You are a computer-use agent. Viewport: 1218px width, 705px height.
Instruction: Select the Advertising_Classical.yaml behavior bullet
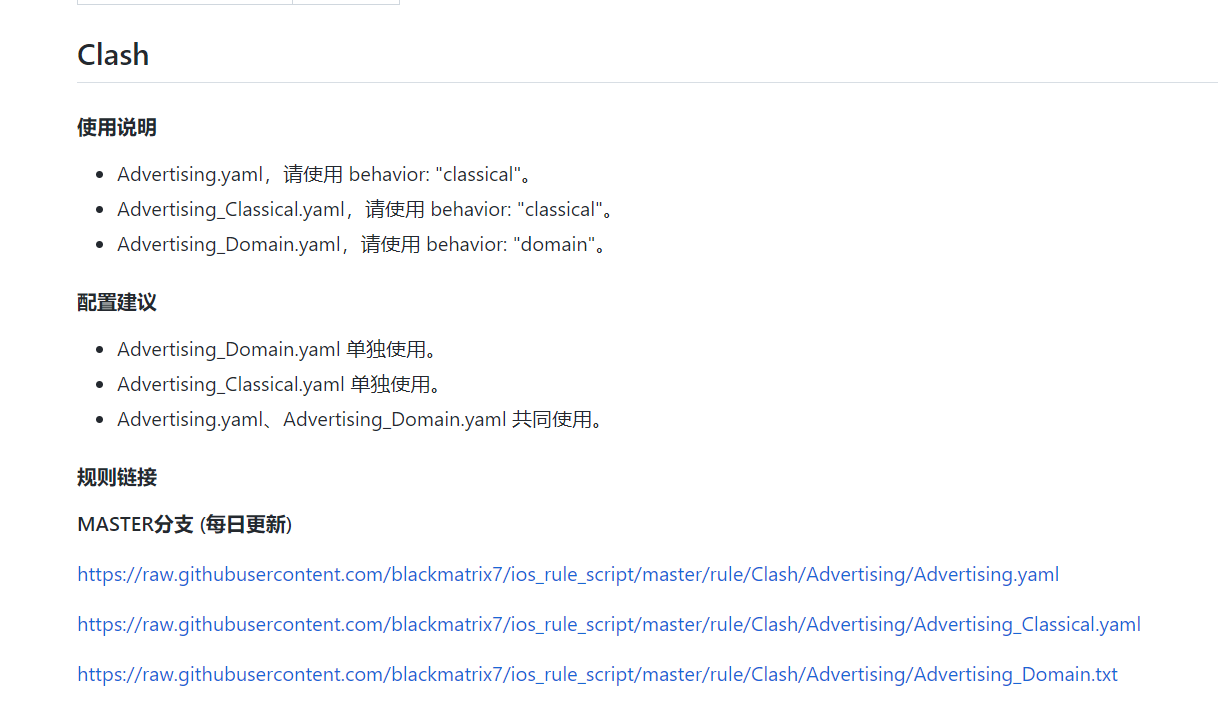click(364, 209)
